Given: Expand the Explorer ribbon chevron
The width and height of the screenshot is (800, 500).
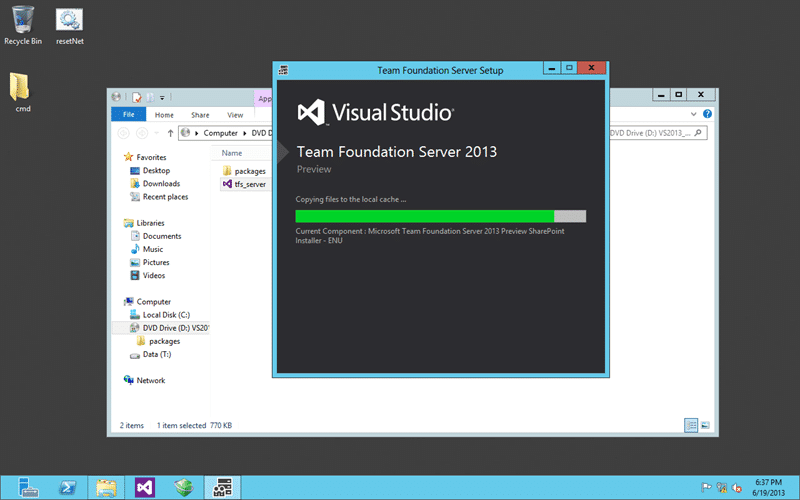Looking at the screenshot, I should 693,114.
